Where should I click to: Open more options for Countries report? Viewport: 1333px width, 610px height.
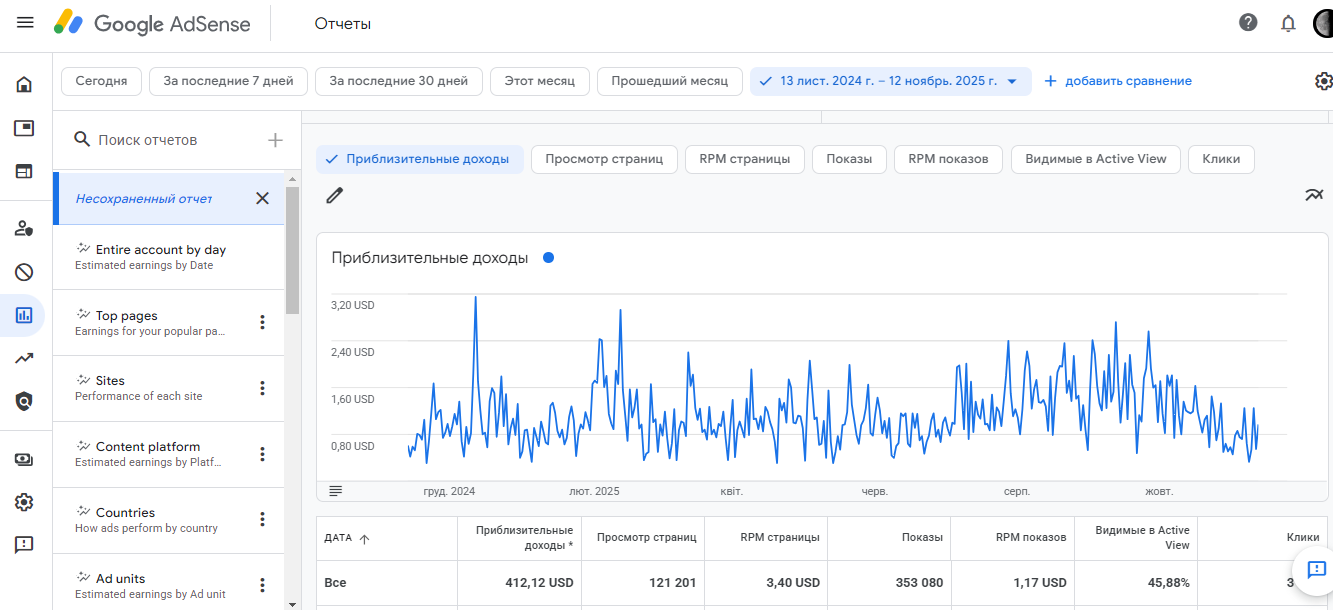point(263,519)
